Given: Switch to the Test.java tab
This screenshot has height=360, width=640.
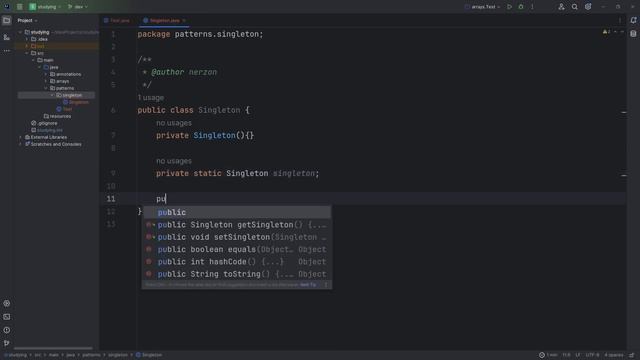Looking at the screenshot, I should 117,20.
